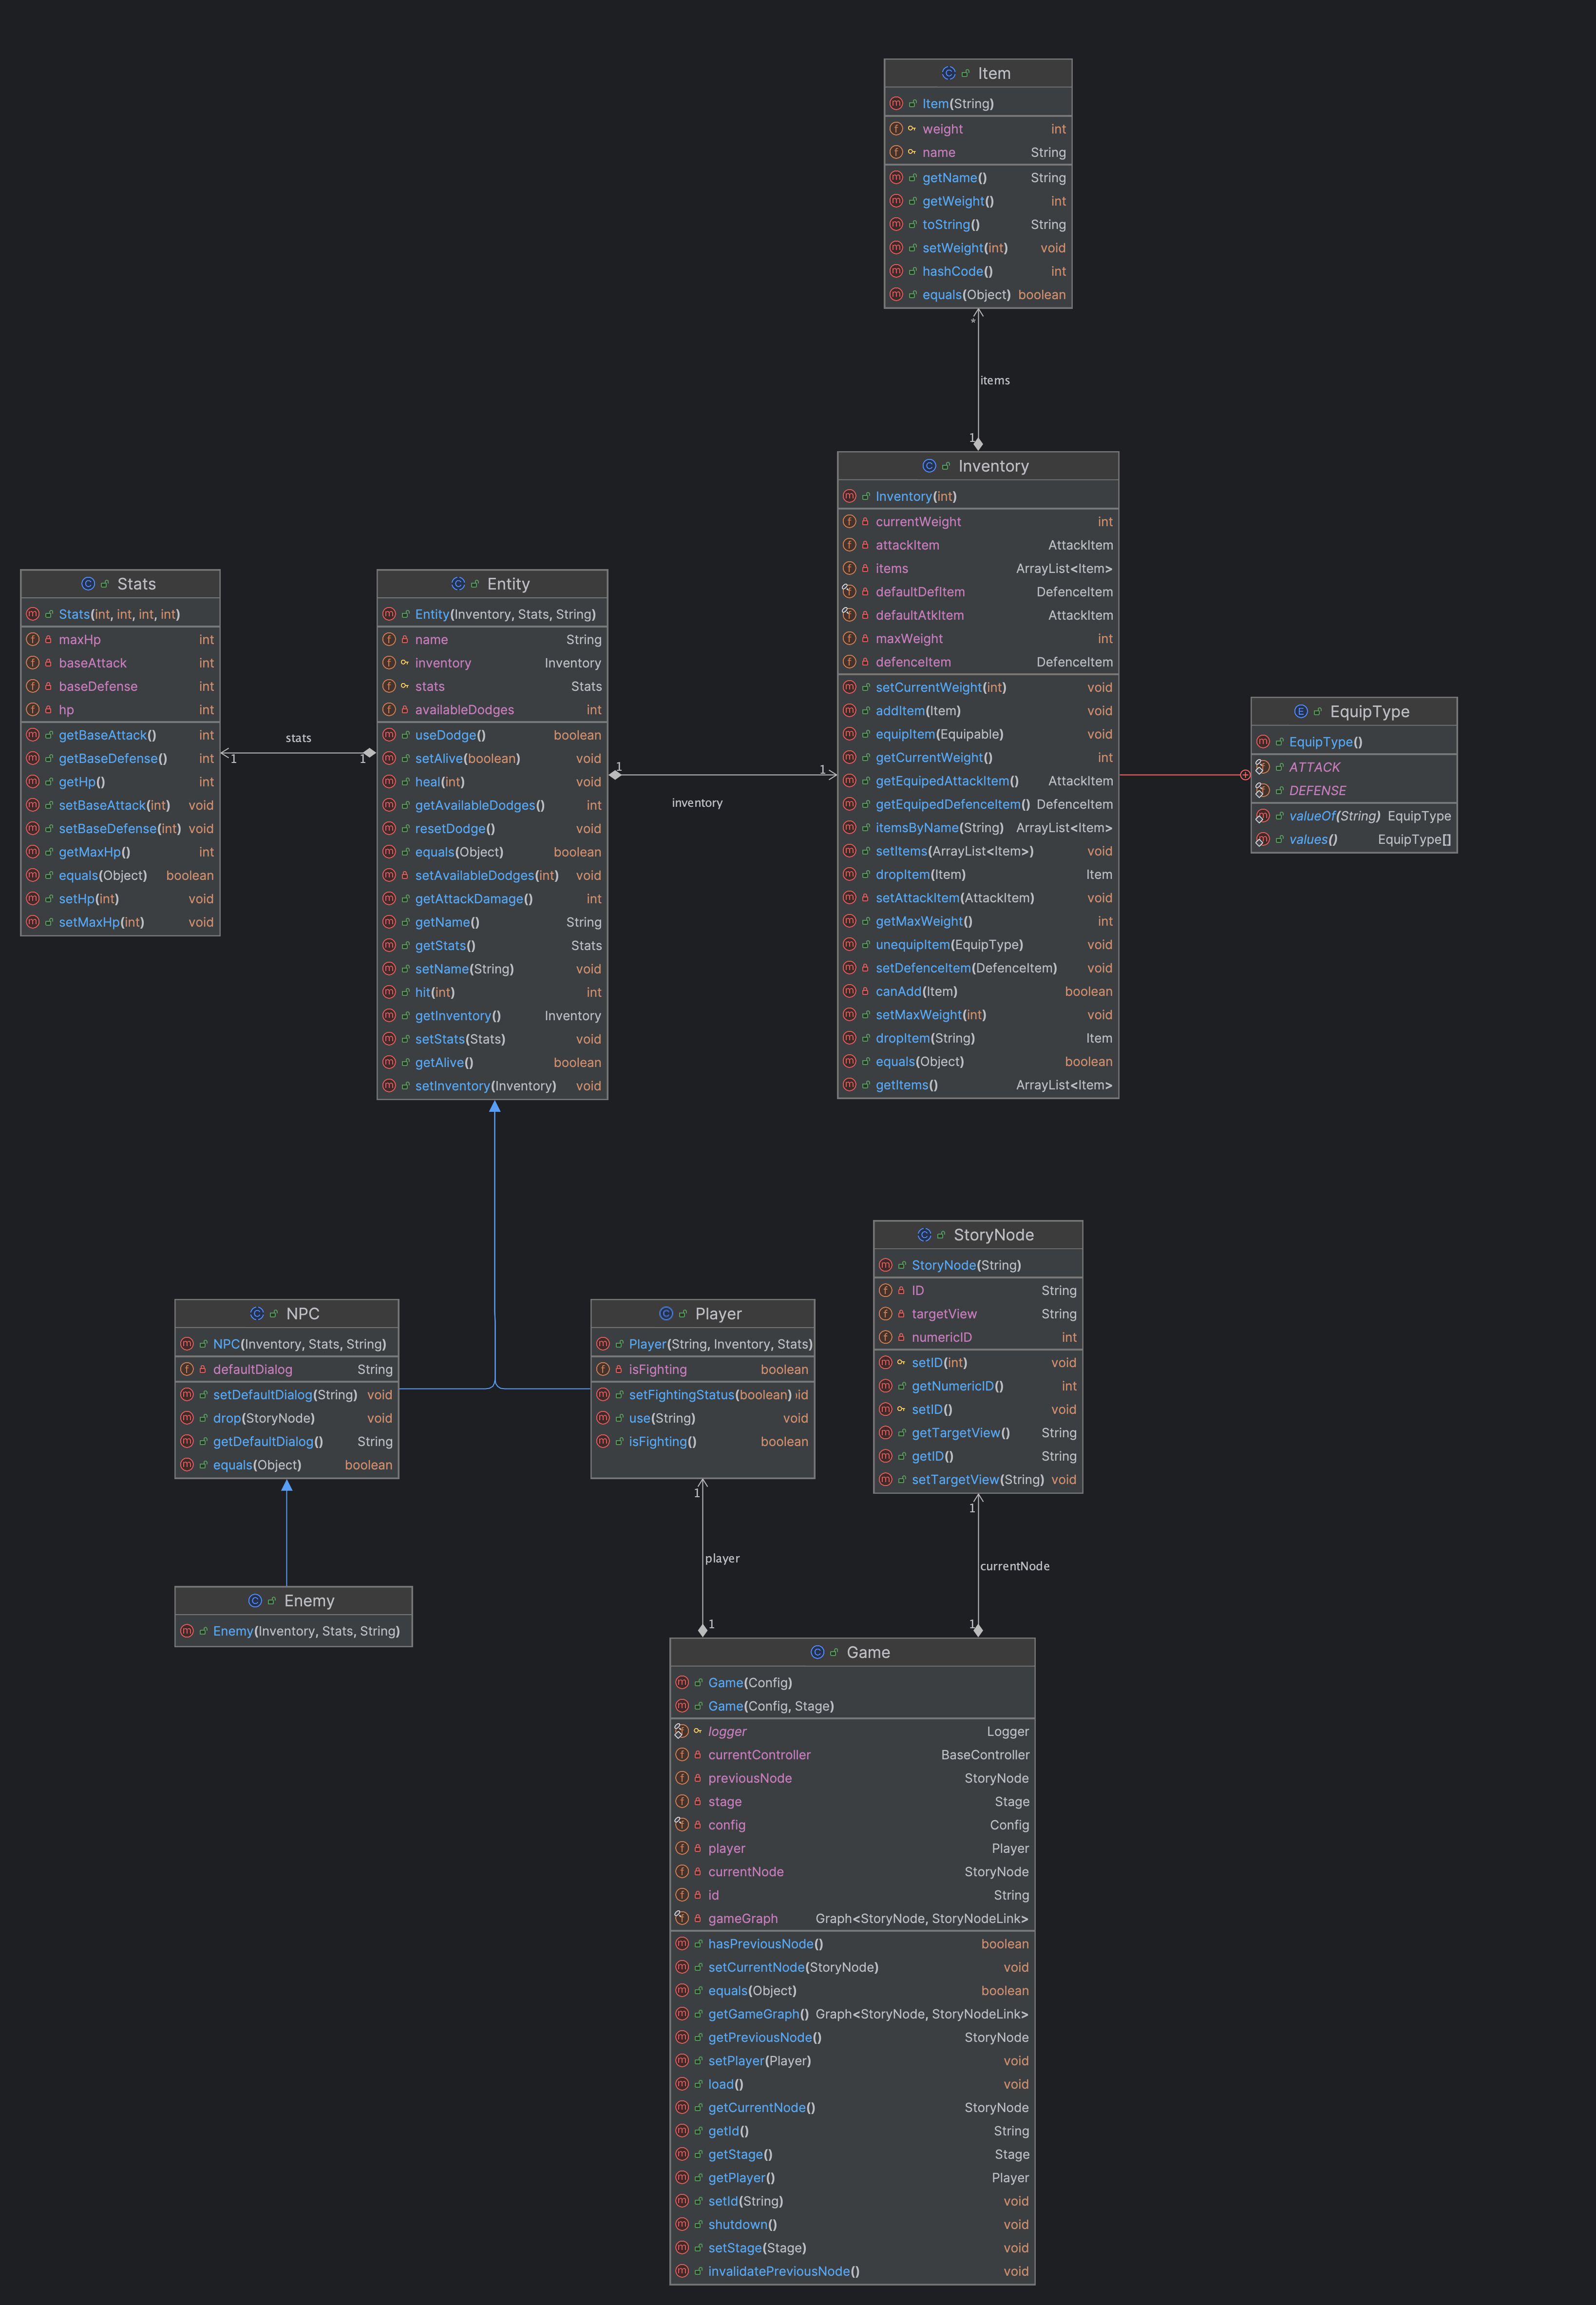
Task: Click method icon next to shutdown() in Game
Action: [682, 2224]
